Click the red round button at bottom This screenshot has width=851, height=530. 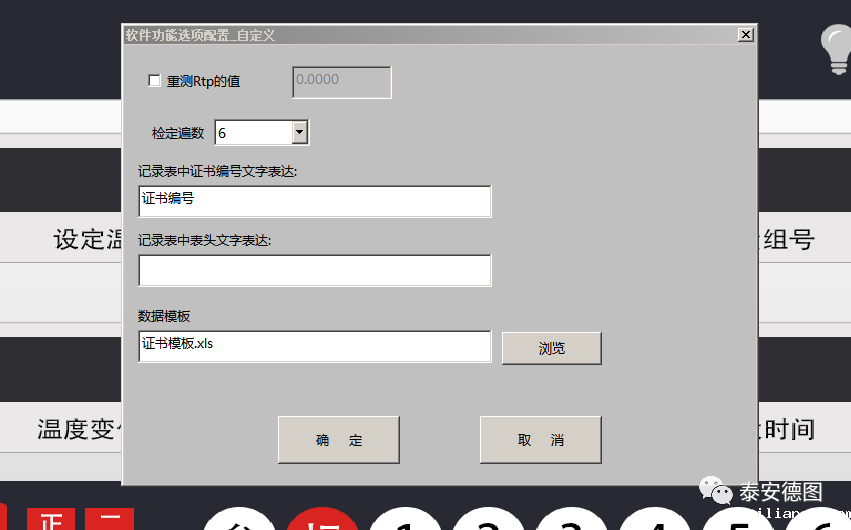tap(322, 520)
